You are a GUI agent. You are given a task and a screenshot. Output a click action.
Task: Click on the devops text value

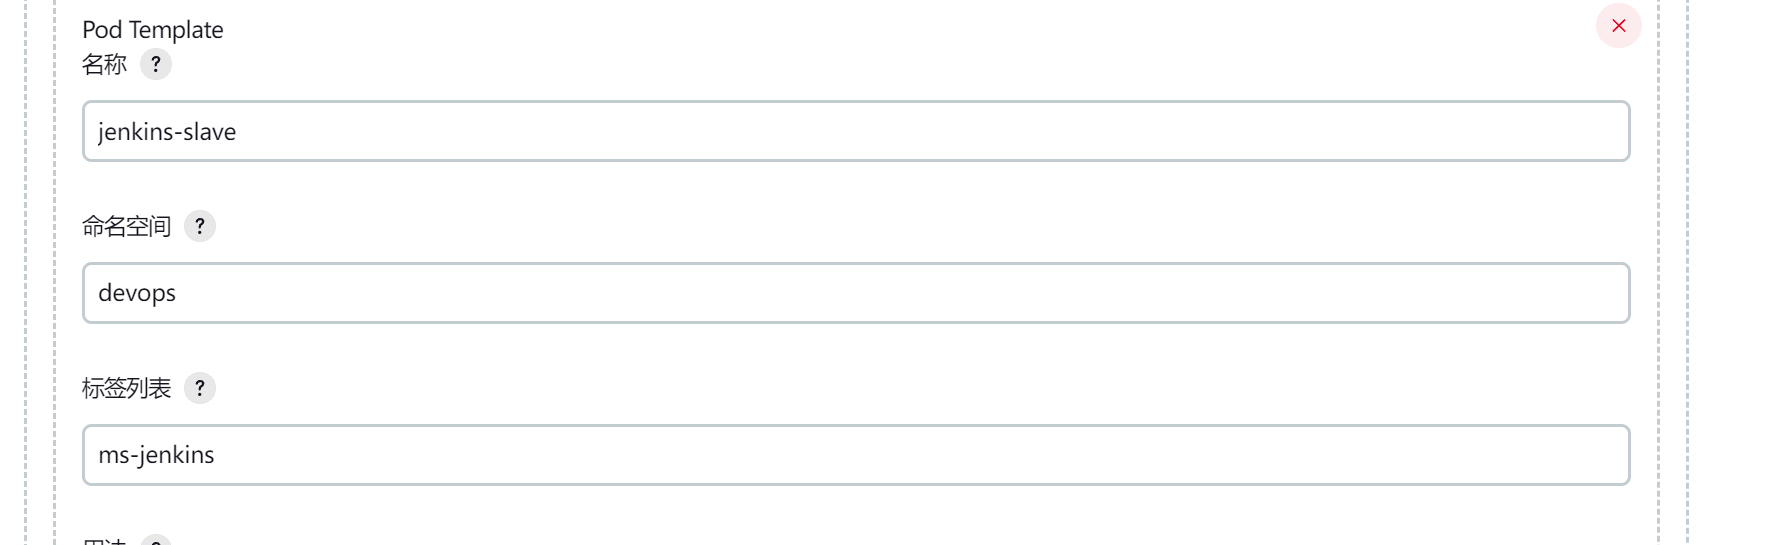pos(137,293)
